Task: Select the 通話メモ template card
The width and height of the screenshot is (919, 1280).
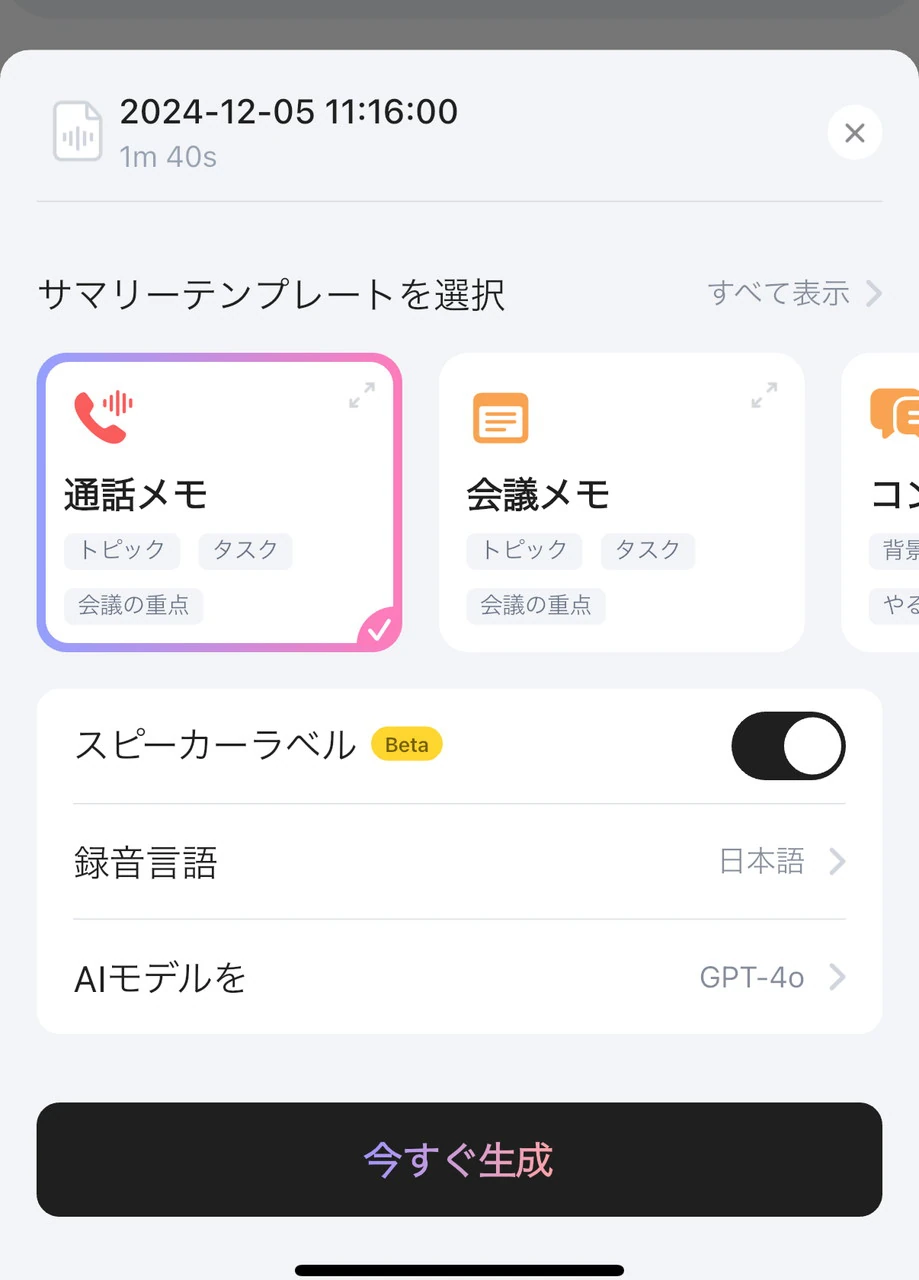Action: point(219,500)
